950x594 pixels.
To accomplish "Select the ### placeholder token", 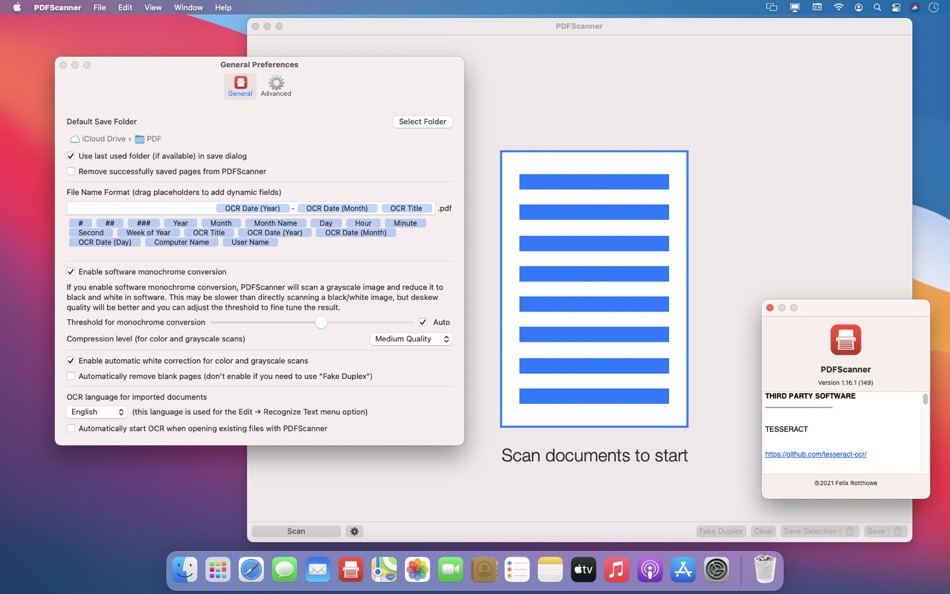I will point(143,223).
